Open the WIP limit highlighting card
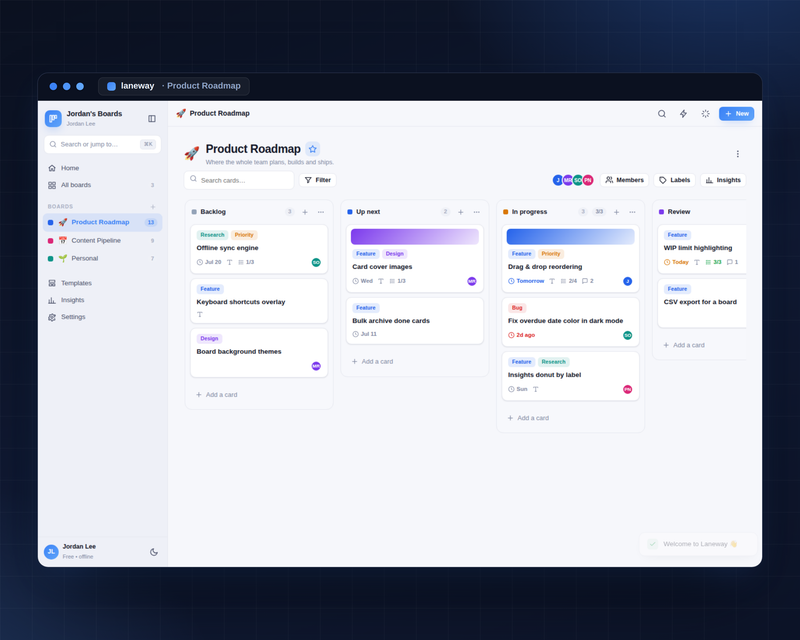Viewport: 800px width, 640px height. point(702,249)
